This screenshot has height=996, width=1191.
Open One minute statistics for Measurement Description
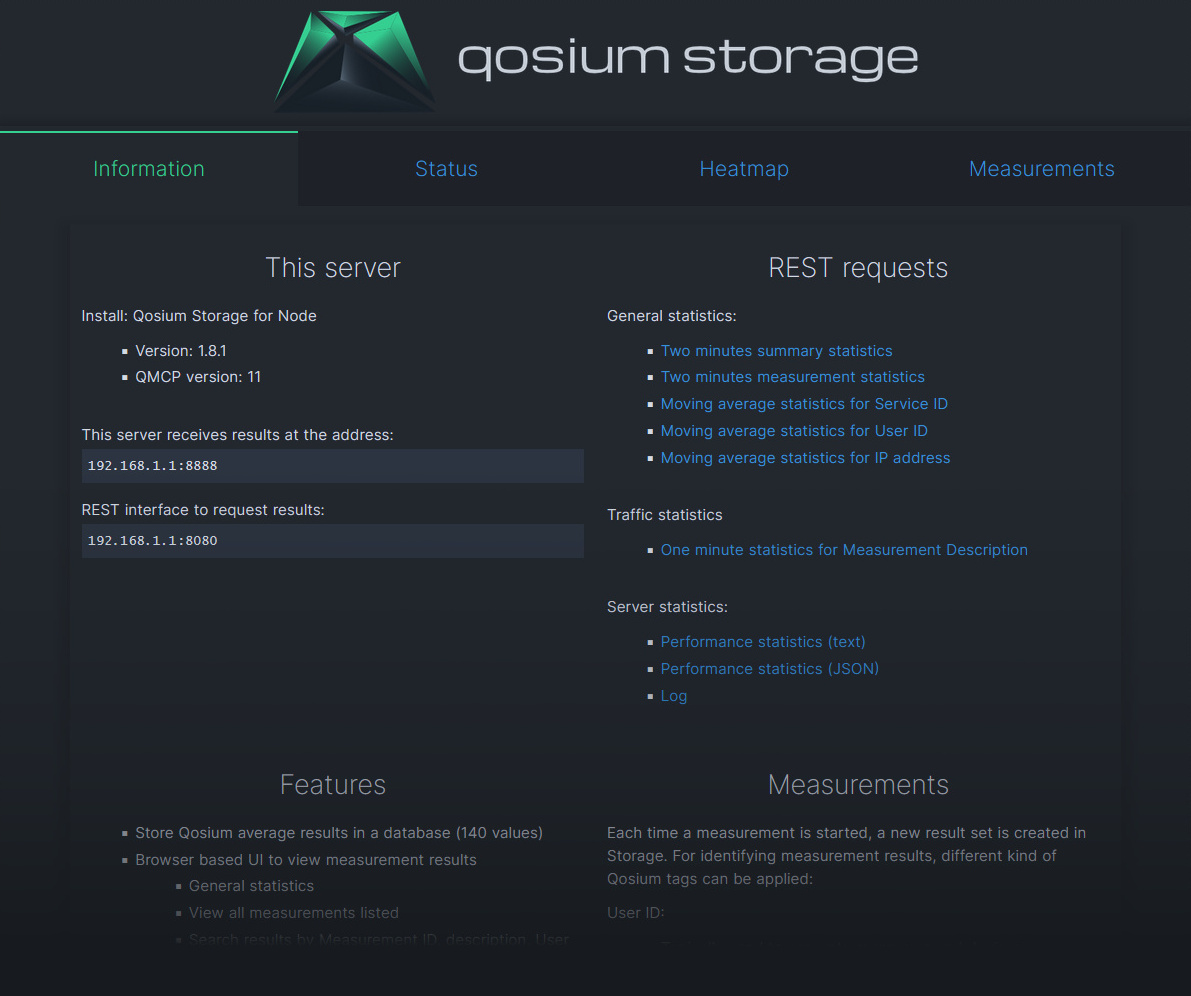click(x=844, y=550)
